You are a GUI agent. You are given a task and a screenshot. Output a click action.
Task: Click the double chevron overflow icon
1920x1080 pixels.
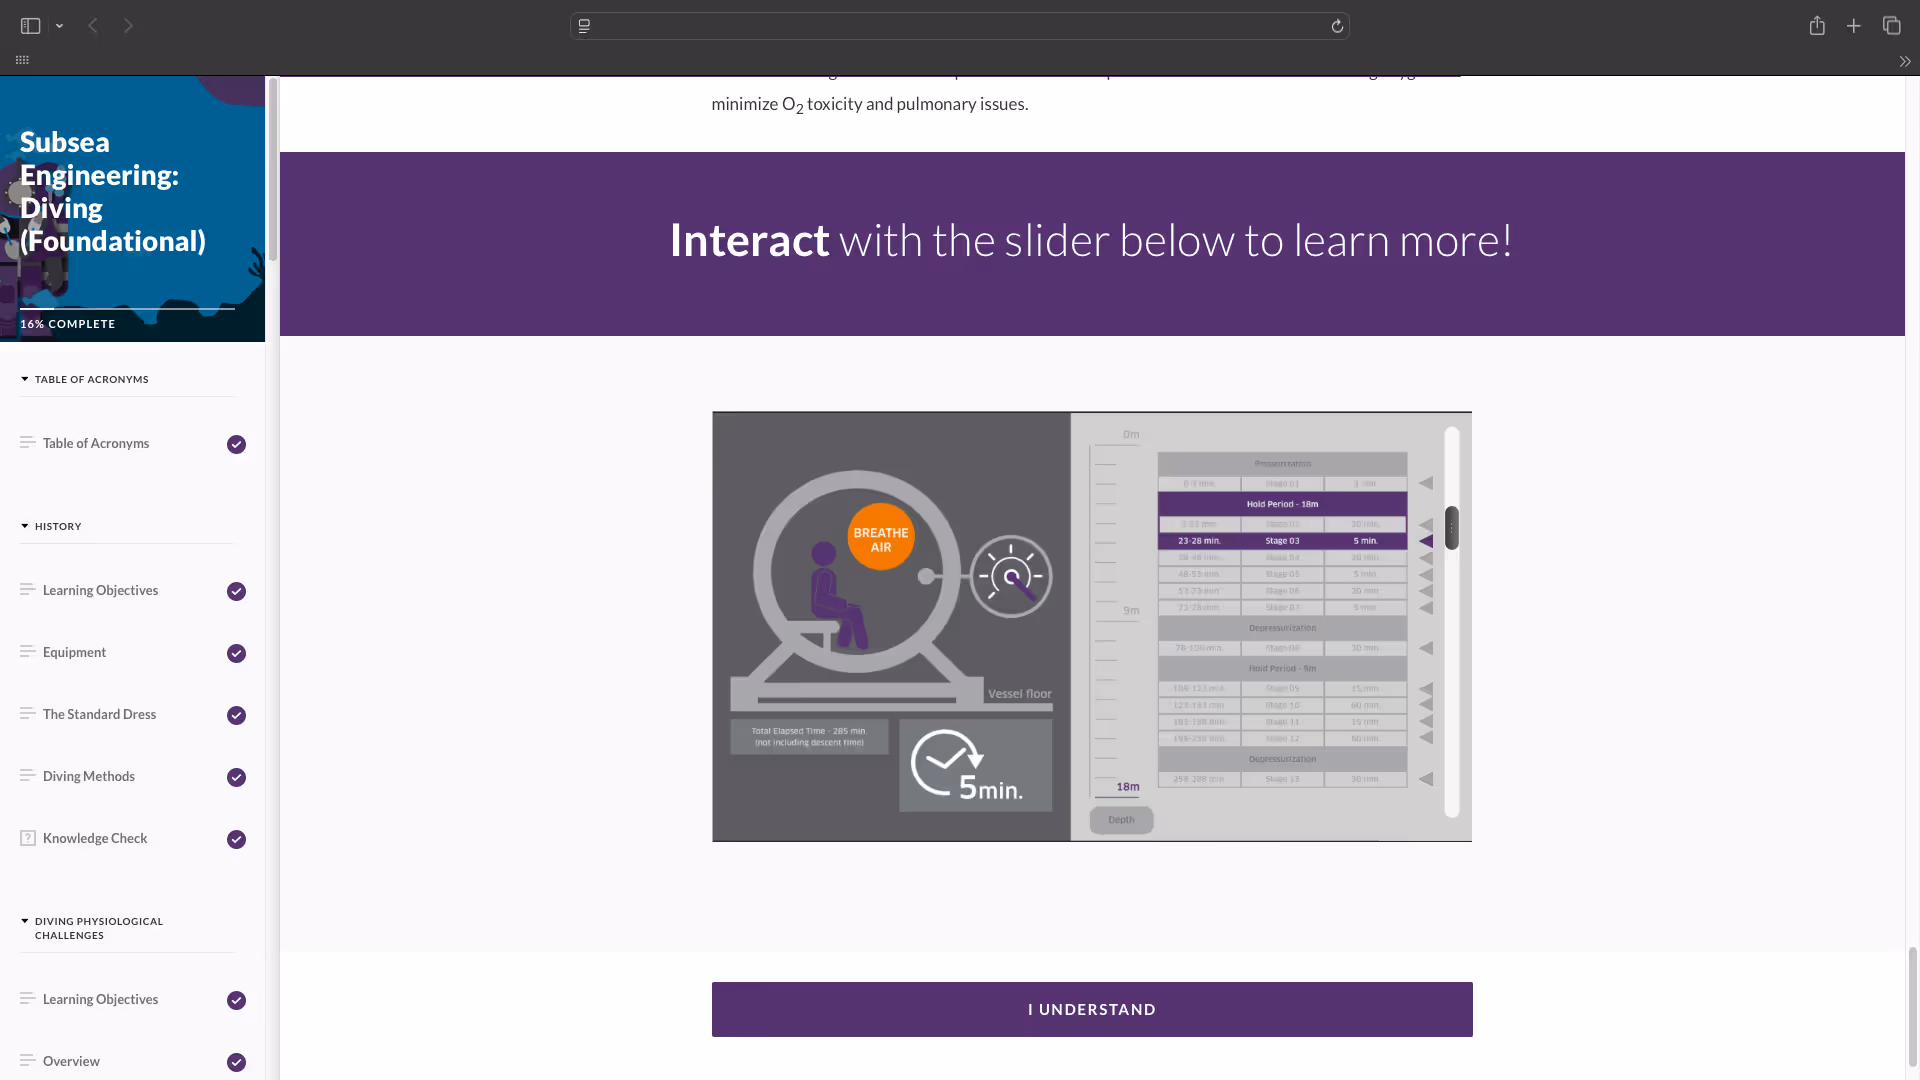(1905, 61)
